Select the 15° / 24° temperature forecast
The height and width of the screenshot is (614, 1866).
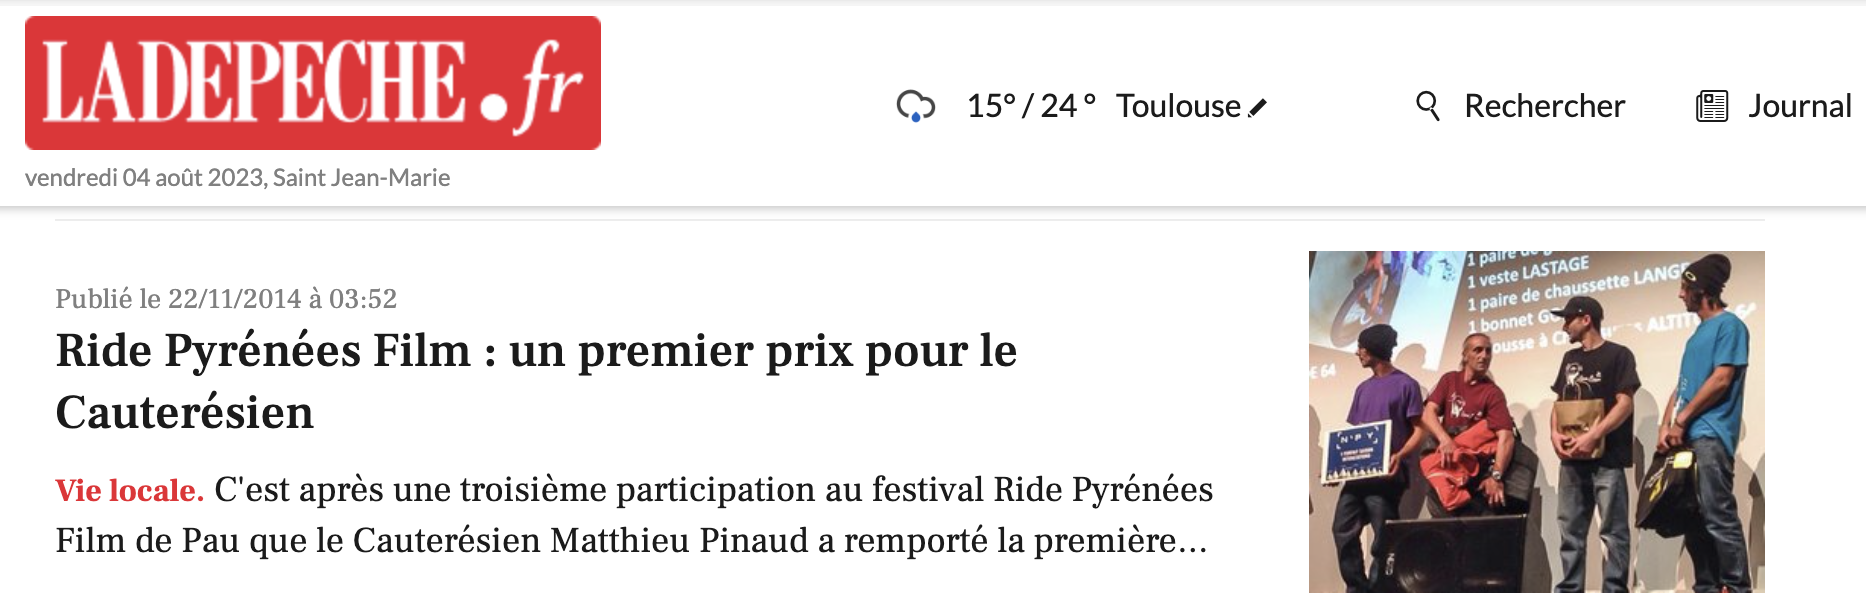(1030, 106)
